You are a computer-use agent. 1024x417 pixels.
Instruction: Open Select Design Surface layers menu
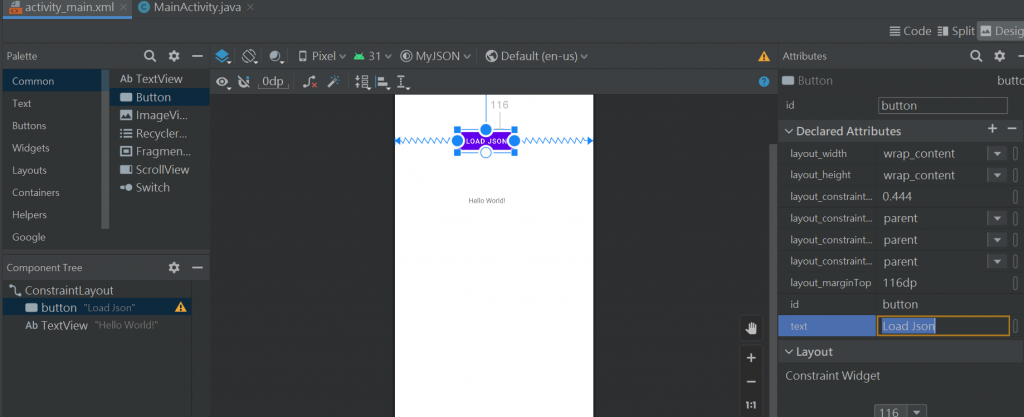point(223,56)
